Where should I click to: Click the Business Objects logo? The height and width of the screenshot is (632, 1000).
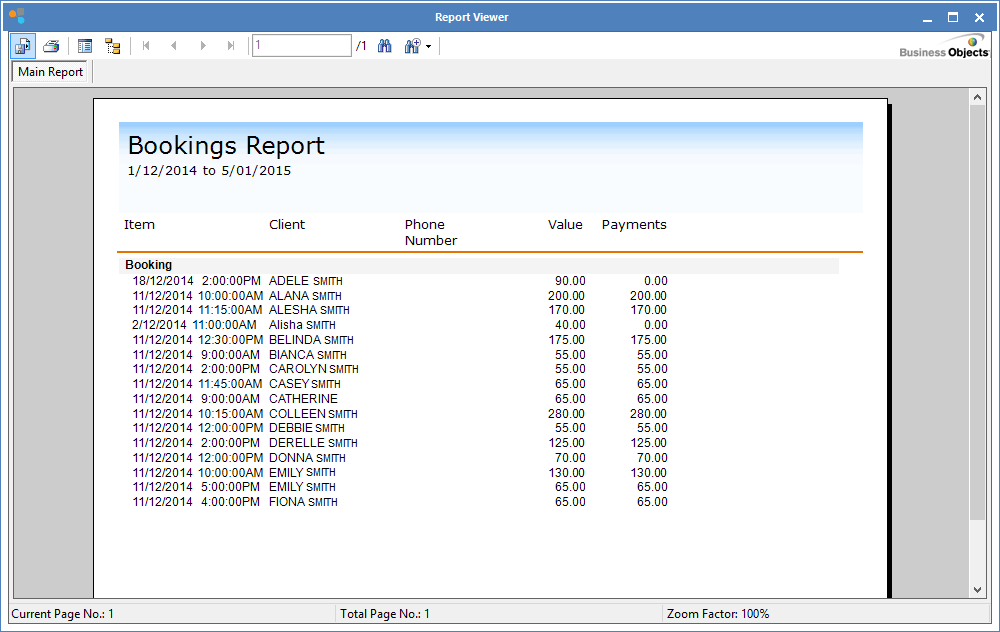pos(943,47)
